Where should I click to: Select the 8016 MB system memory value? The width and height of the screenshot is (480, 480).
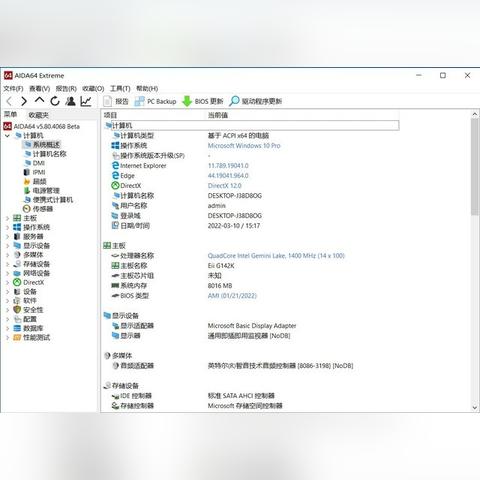click(x=220, y=286)
